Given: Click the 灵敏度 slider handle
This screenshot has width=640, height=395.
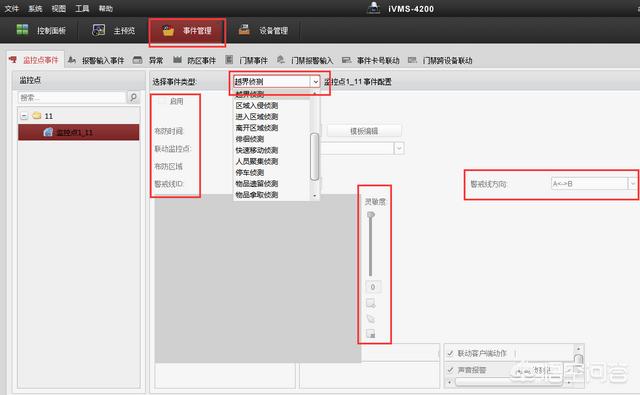Looking at the screenshot, I should click(x=371, y=215).
